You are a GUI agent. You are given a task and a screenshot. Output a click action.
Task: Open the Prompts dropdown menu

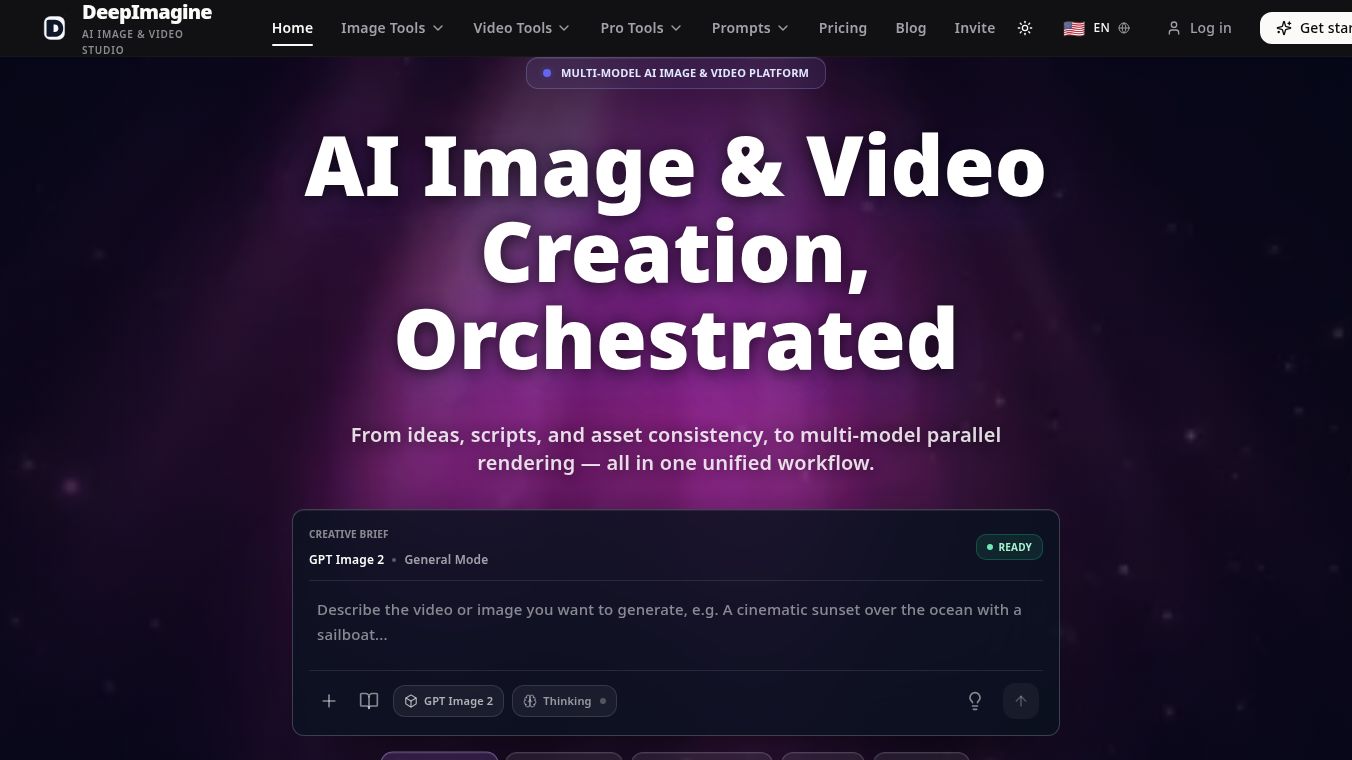(750, 28)
